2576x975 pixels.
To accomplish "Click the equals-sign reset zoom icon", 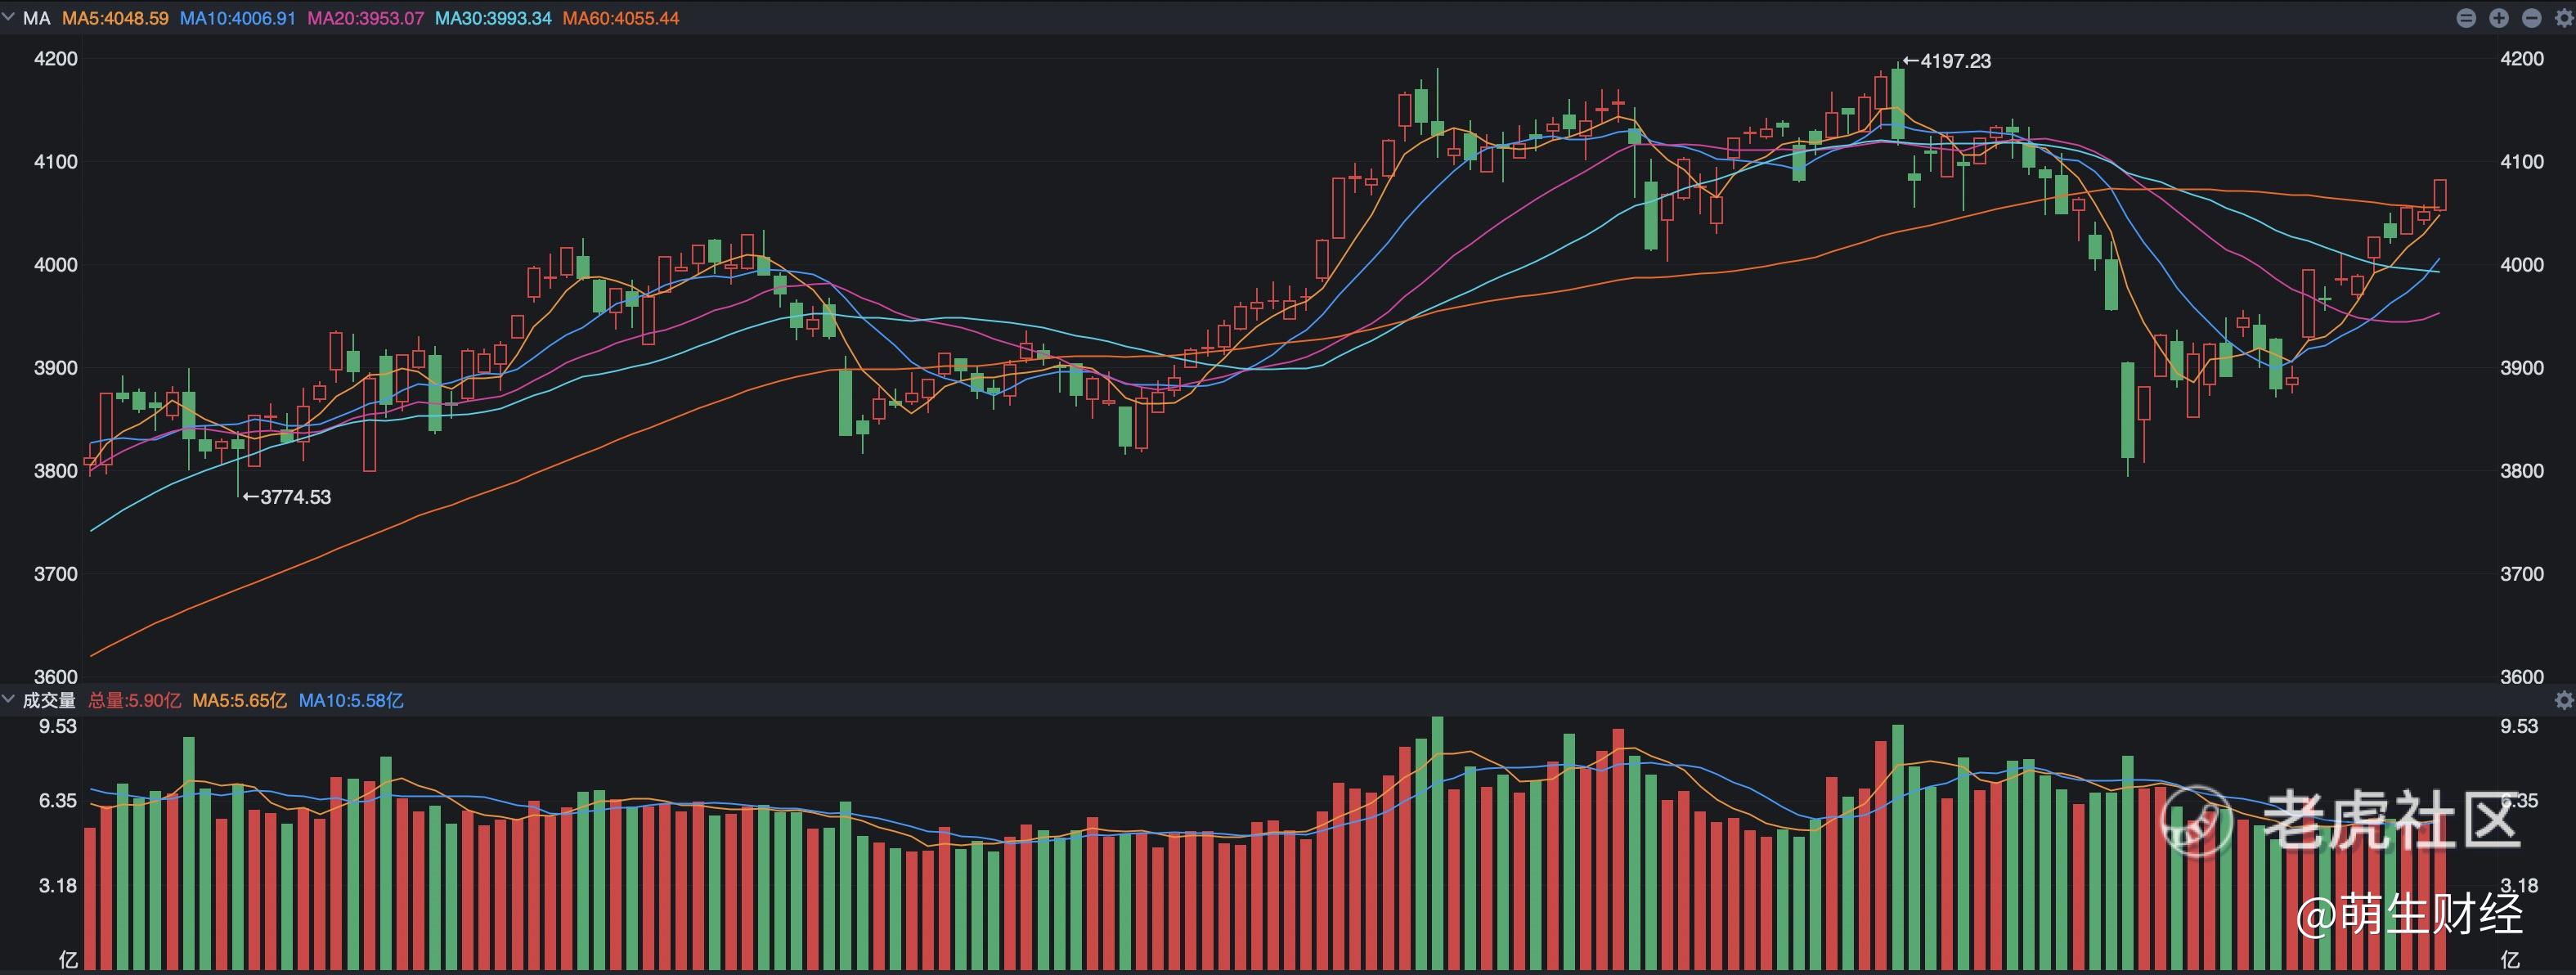I will (2466, 18).
